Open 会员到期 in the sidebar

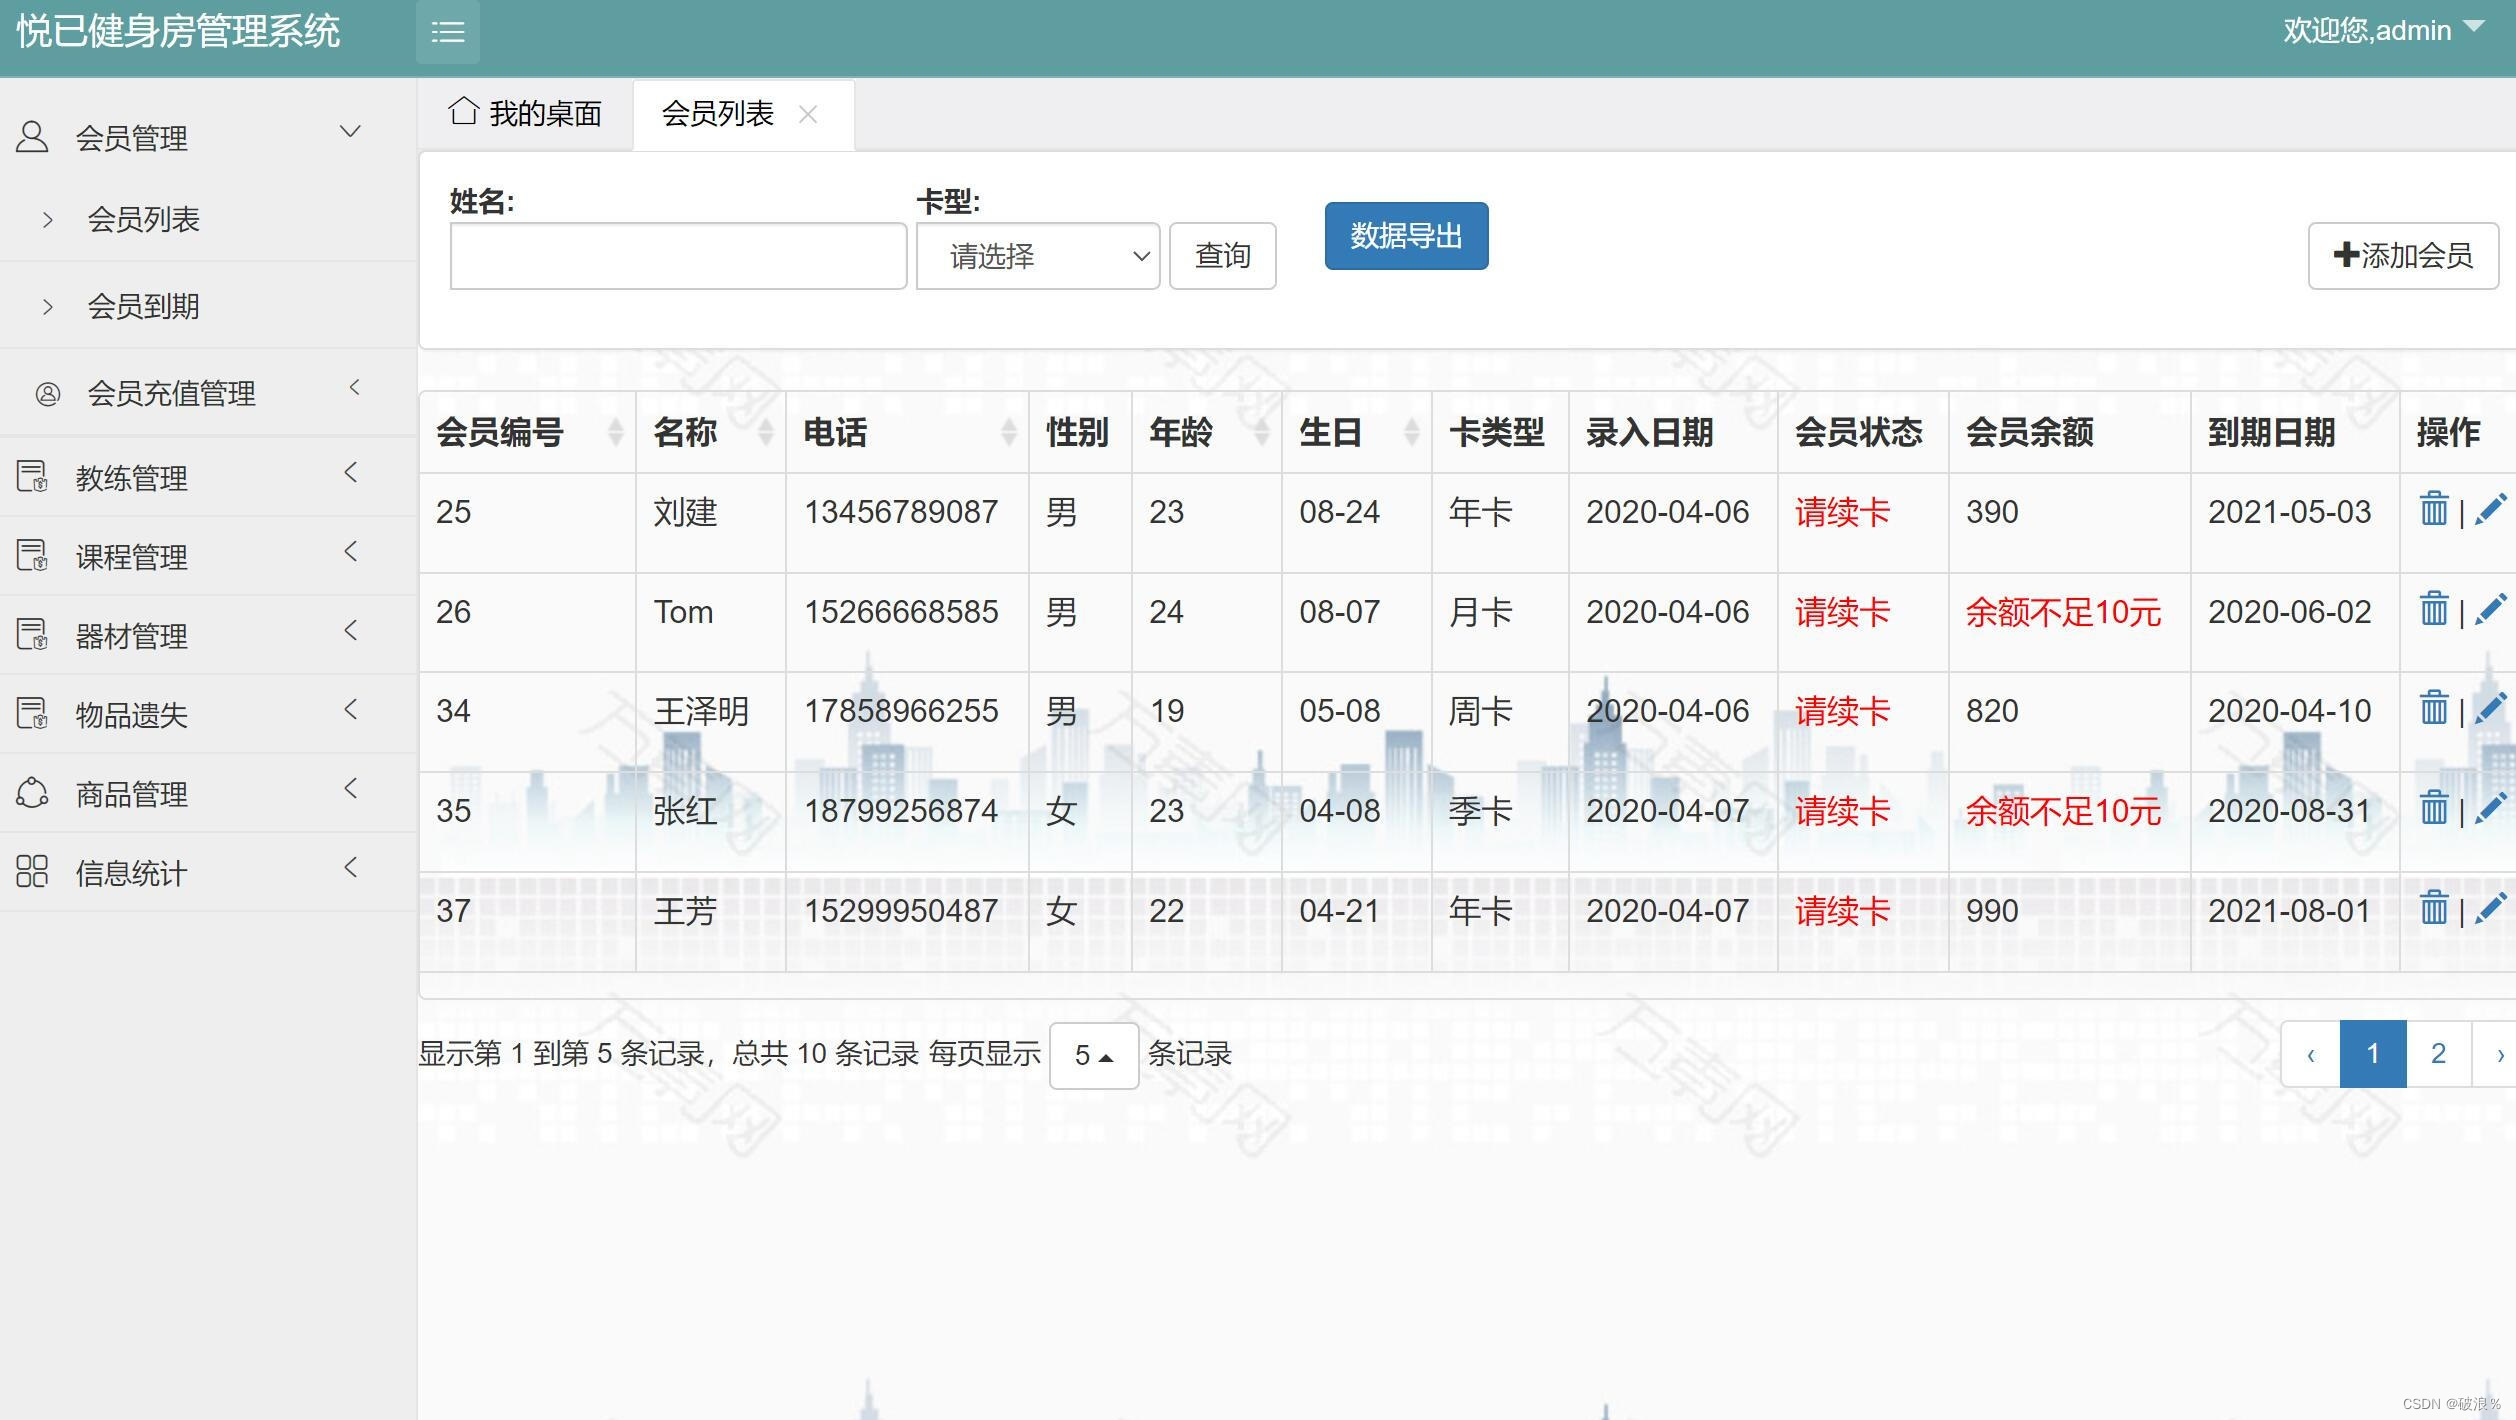[x=143, y=306]
